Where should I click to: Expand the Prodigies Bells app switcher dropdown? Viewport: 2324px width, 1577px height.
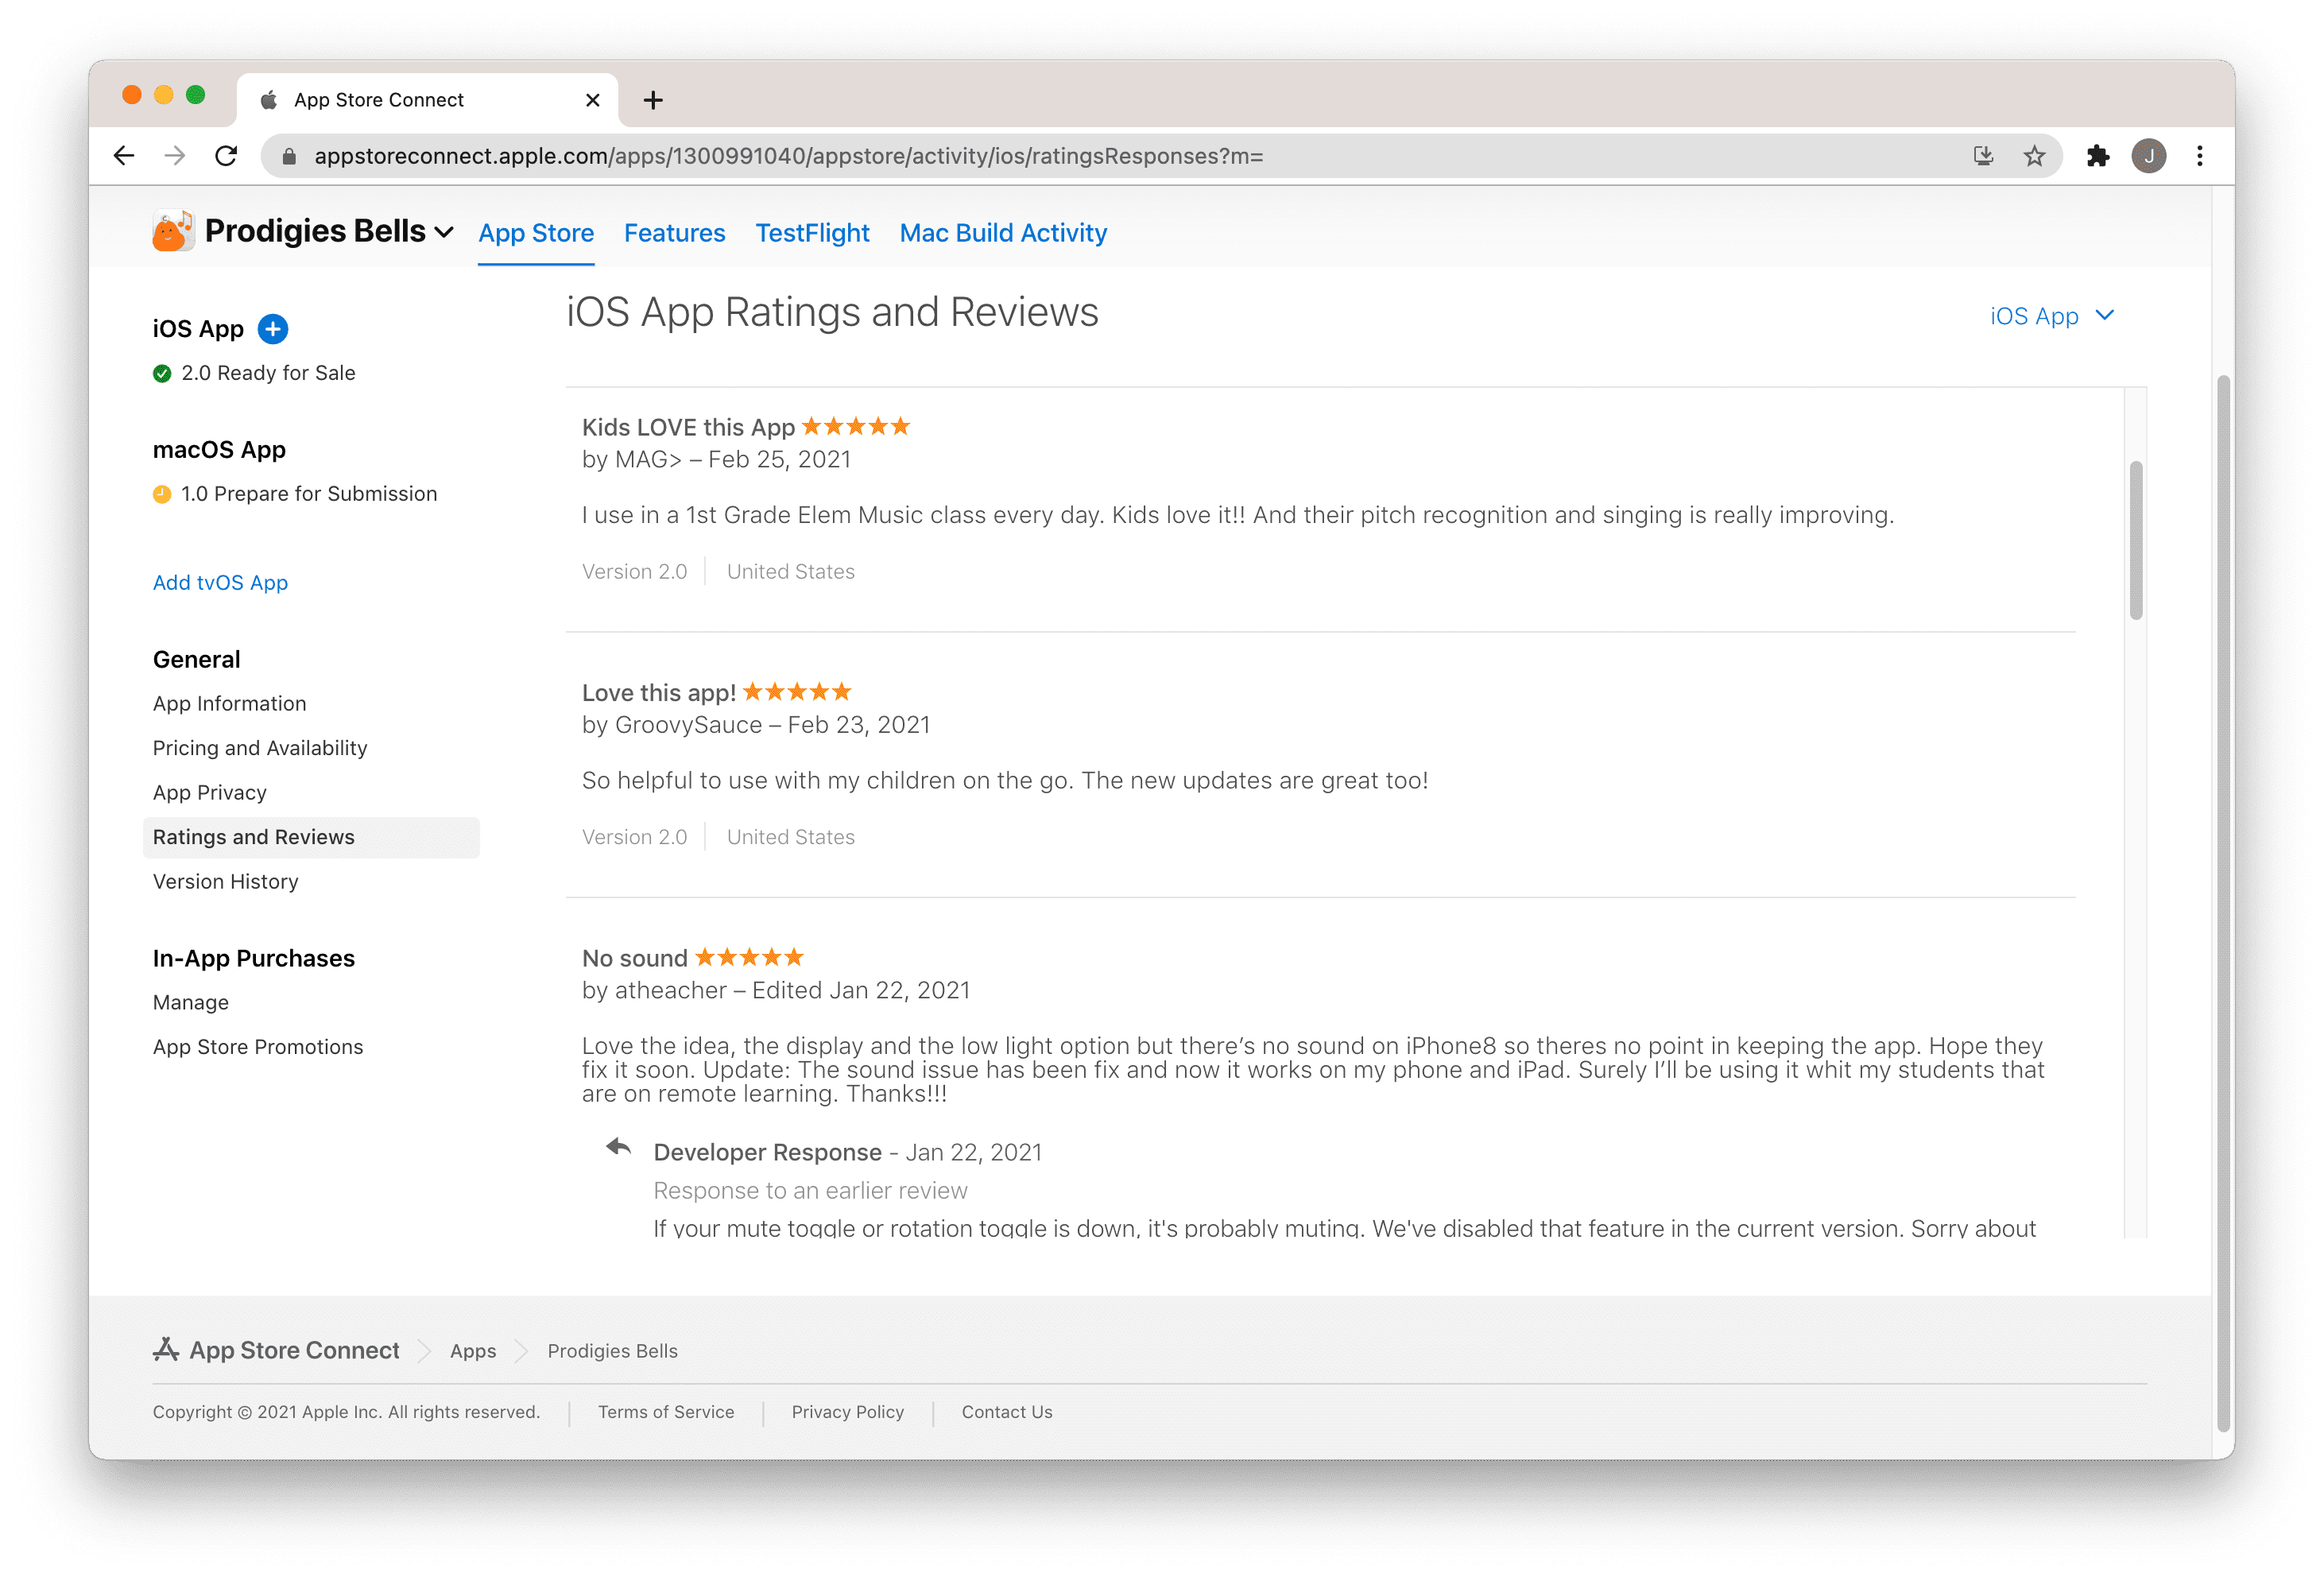click(x=444, y=232)
